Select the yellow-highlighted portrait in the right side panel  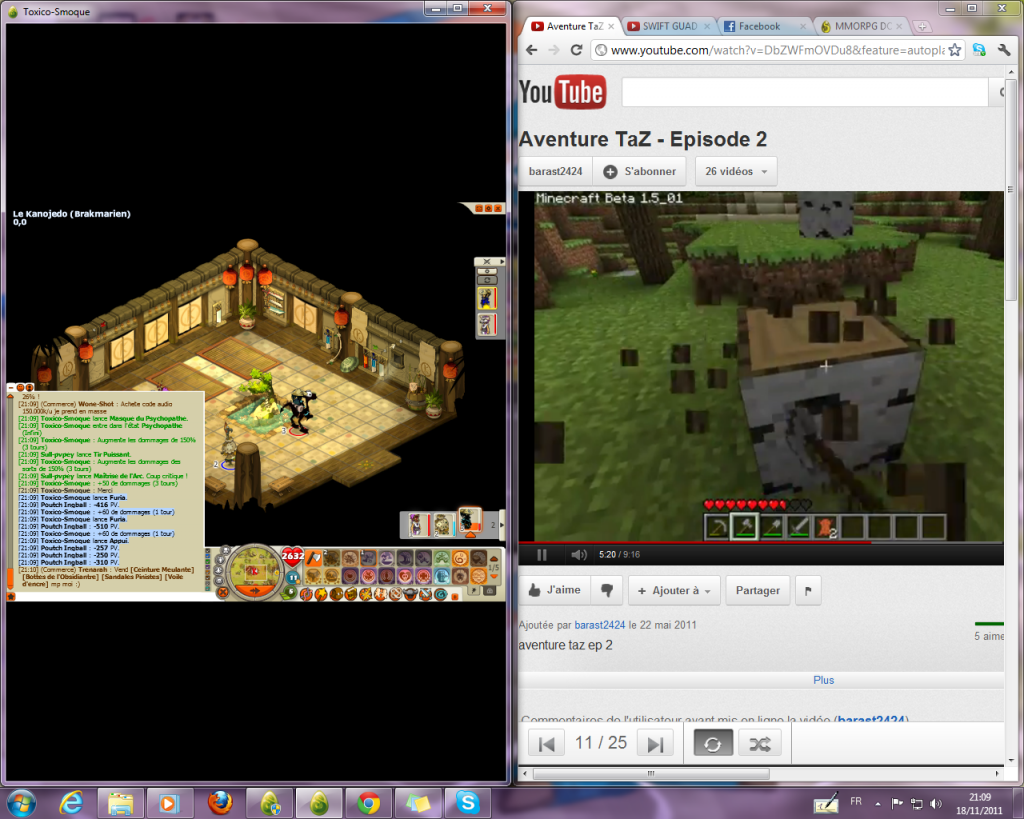coord(487,298)
